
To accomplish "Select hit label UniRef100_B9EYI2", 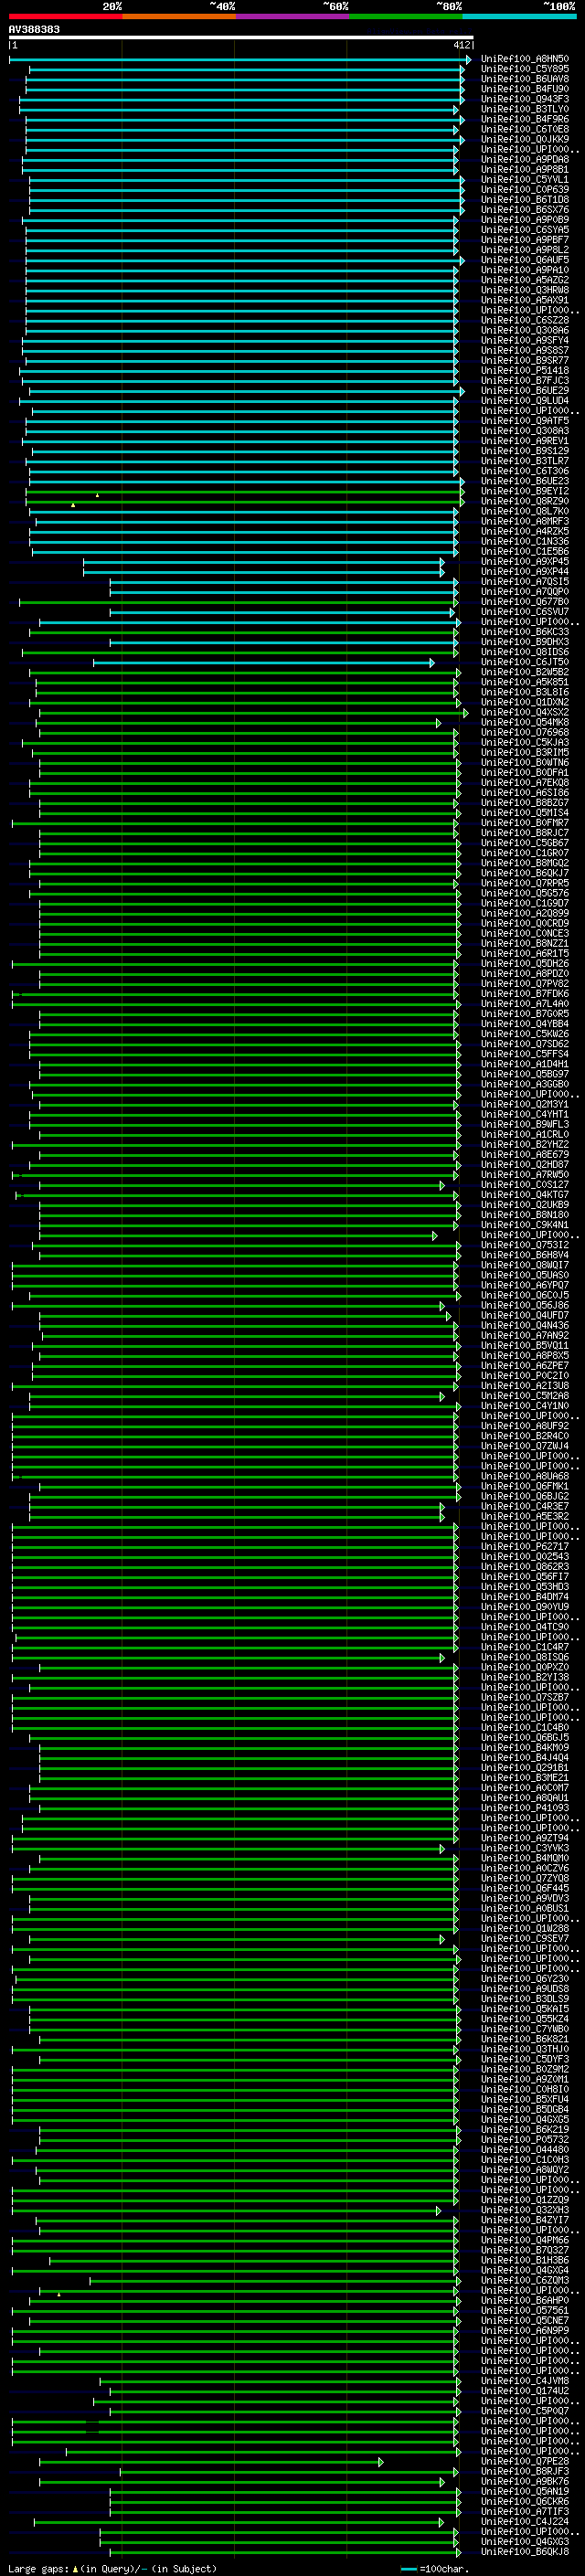I will (x=525, y=491).
